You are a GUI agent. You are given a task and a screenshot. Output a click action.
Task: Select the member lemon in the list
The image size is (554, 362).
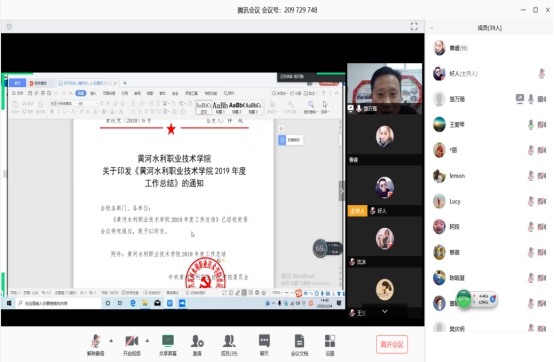click(x=489, y=176)
